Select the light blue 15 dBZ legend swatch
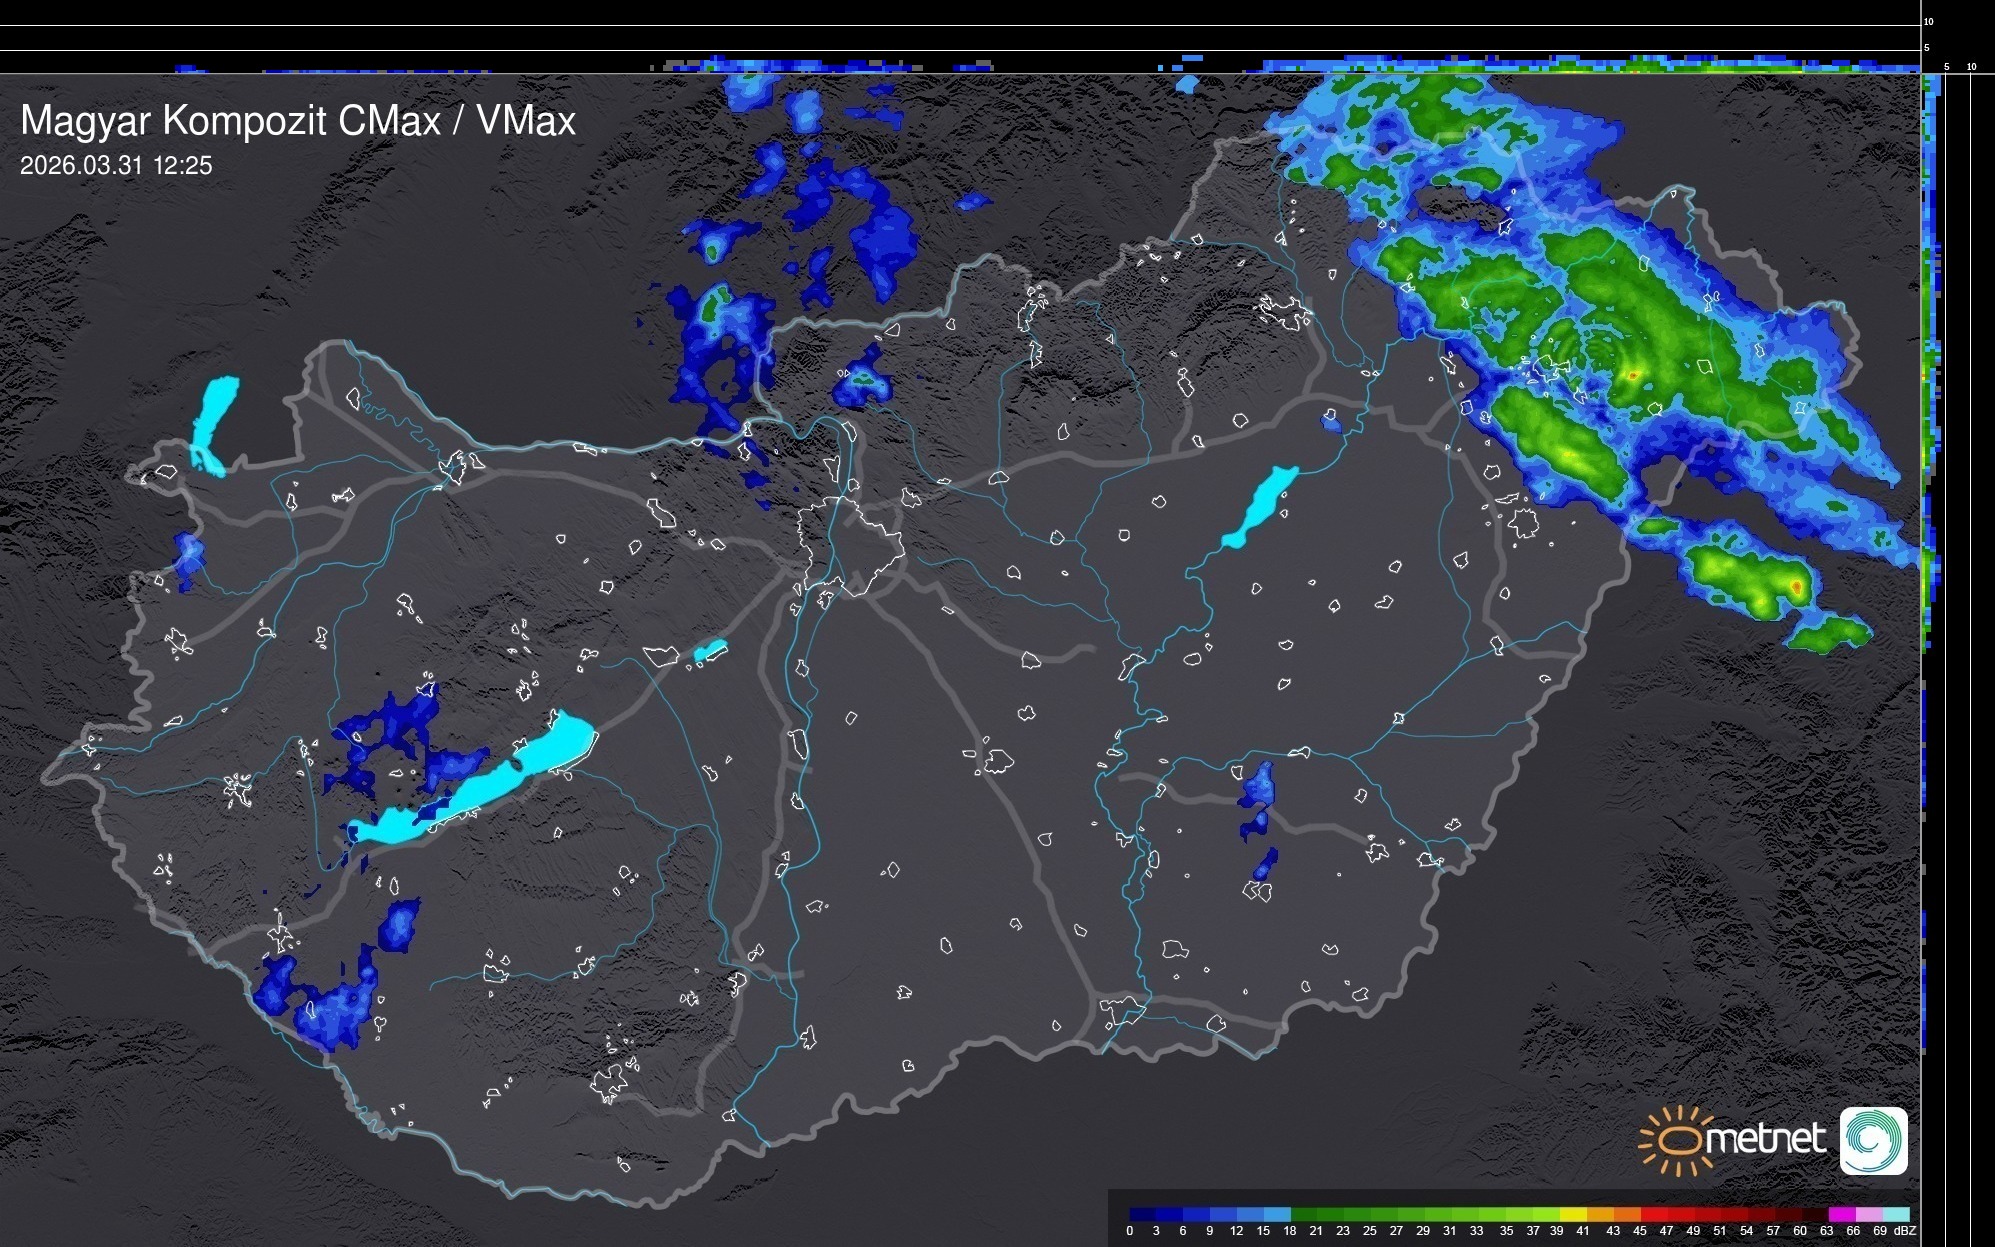 pos(1278,1214)
